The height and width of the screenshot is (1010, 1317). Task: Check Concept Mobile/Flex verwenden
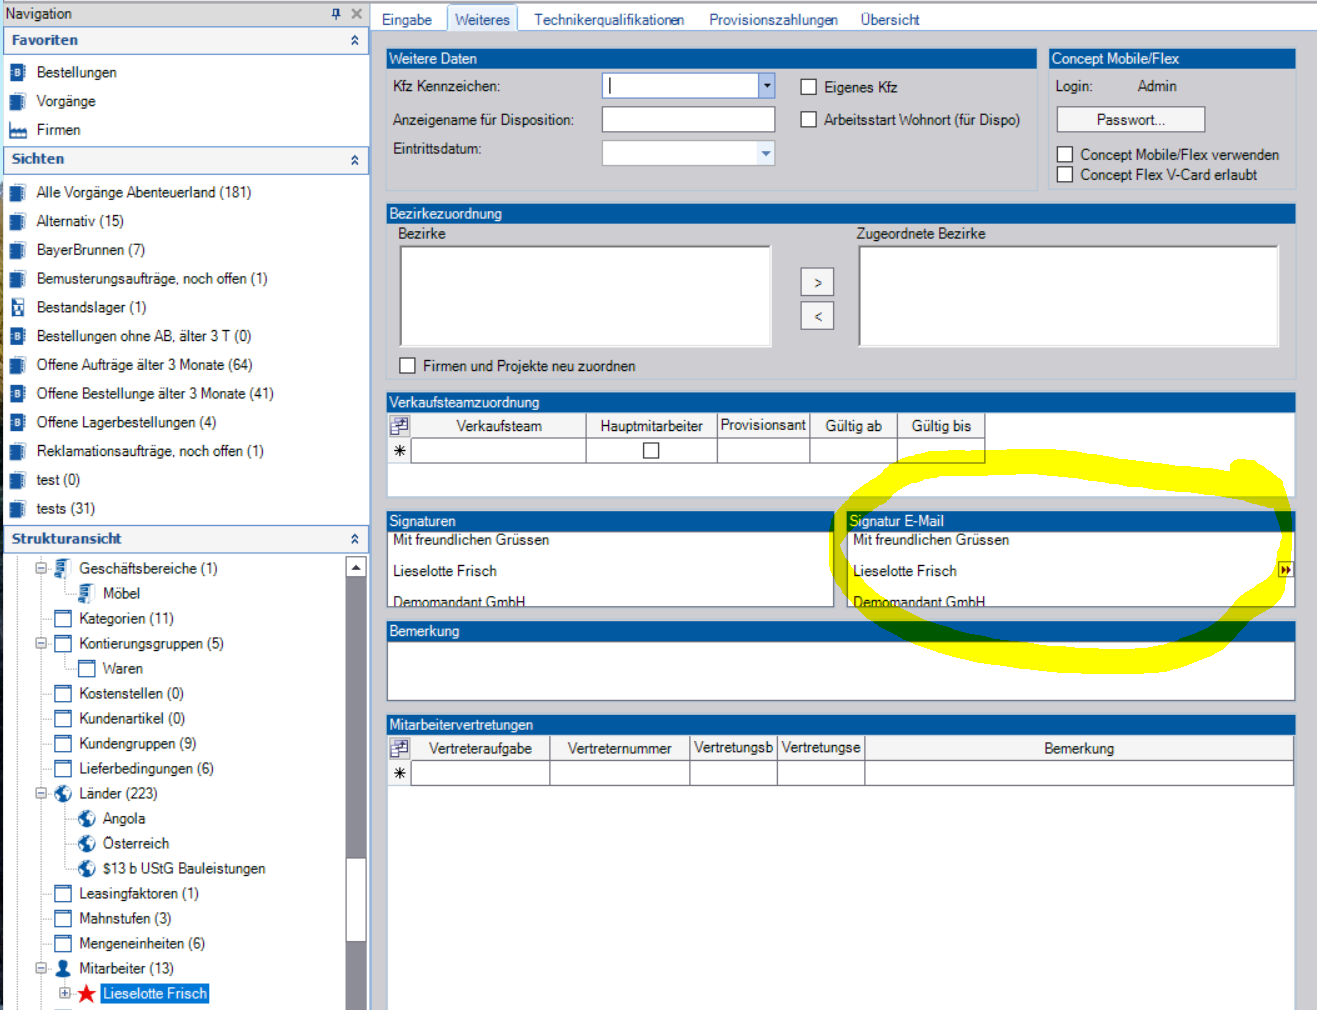[1065, 155]
